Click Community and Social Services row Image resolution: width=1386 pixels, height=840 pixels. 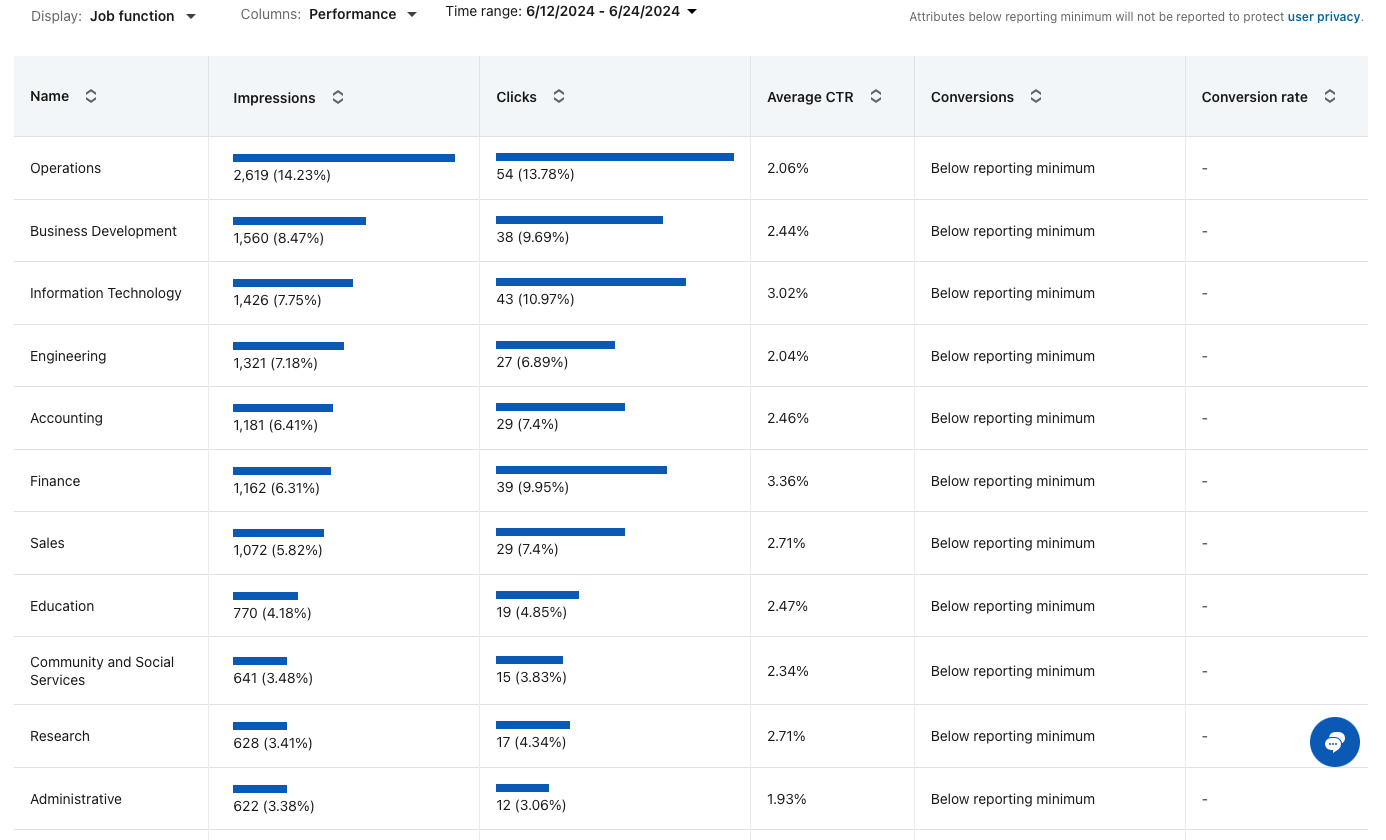pos(102,671)
